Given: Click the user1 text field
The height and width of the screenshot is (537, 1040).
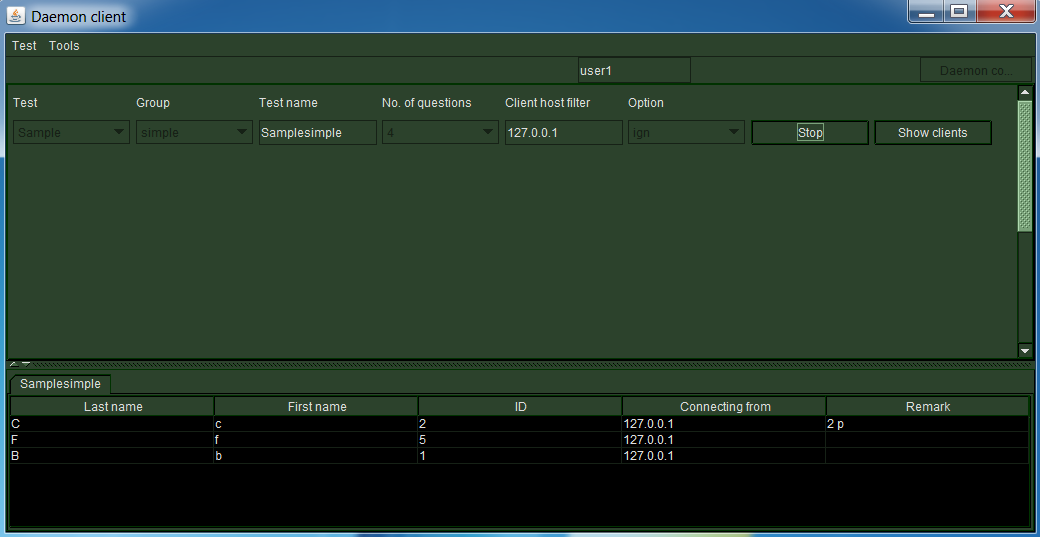Looking at the screenshot, I should pyautogui.click(x=634, y=71).
